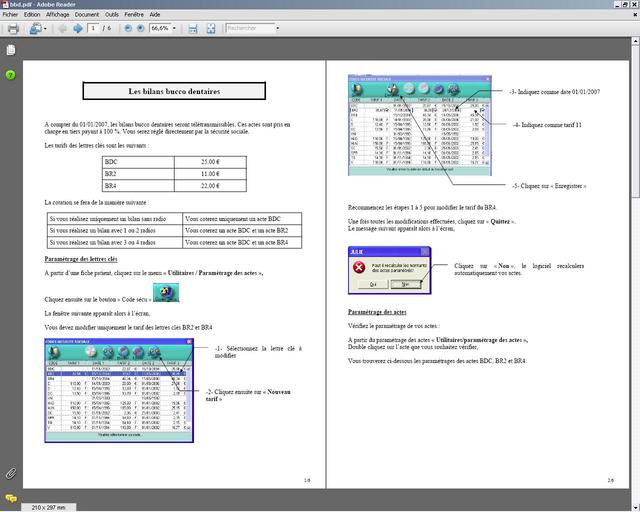Click the zoom level field showing 66,6%

pyautogui.click(x=160, y=28)
